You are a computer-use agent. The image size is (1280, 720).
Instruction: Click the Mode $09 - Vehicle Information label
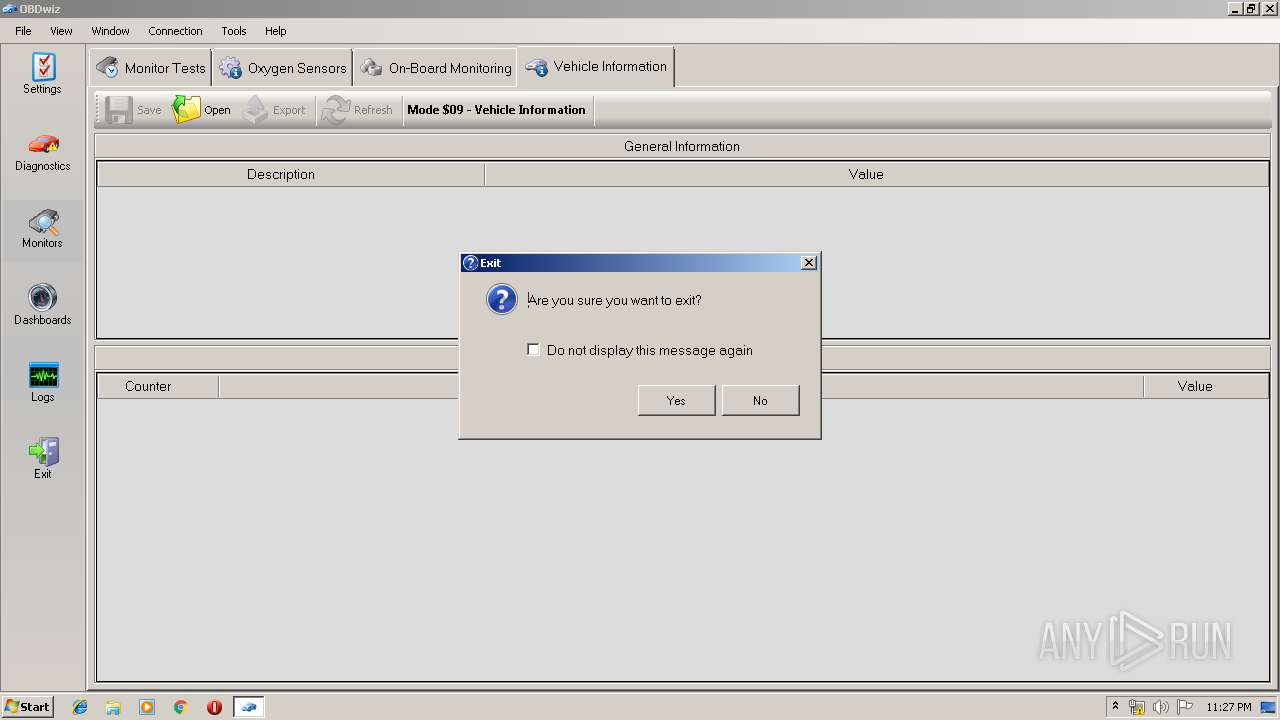point(496,110)
